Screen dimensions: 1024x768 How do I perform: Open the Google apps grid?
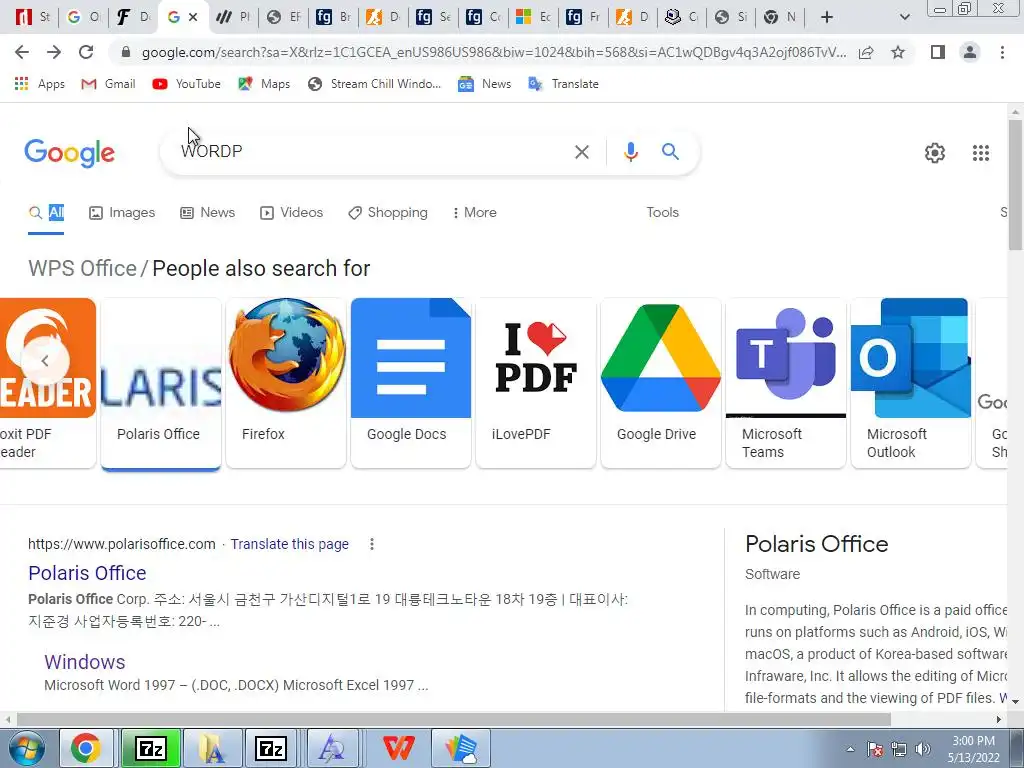pyautogui.click(x=980, y=153)
